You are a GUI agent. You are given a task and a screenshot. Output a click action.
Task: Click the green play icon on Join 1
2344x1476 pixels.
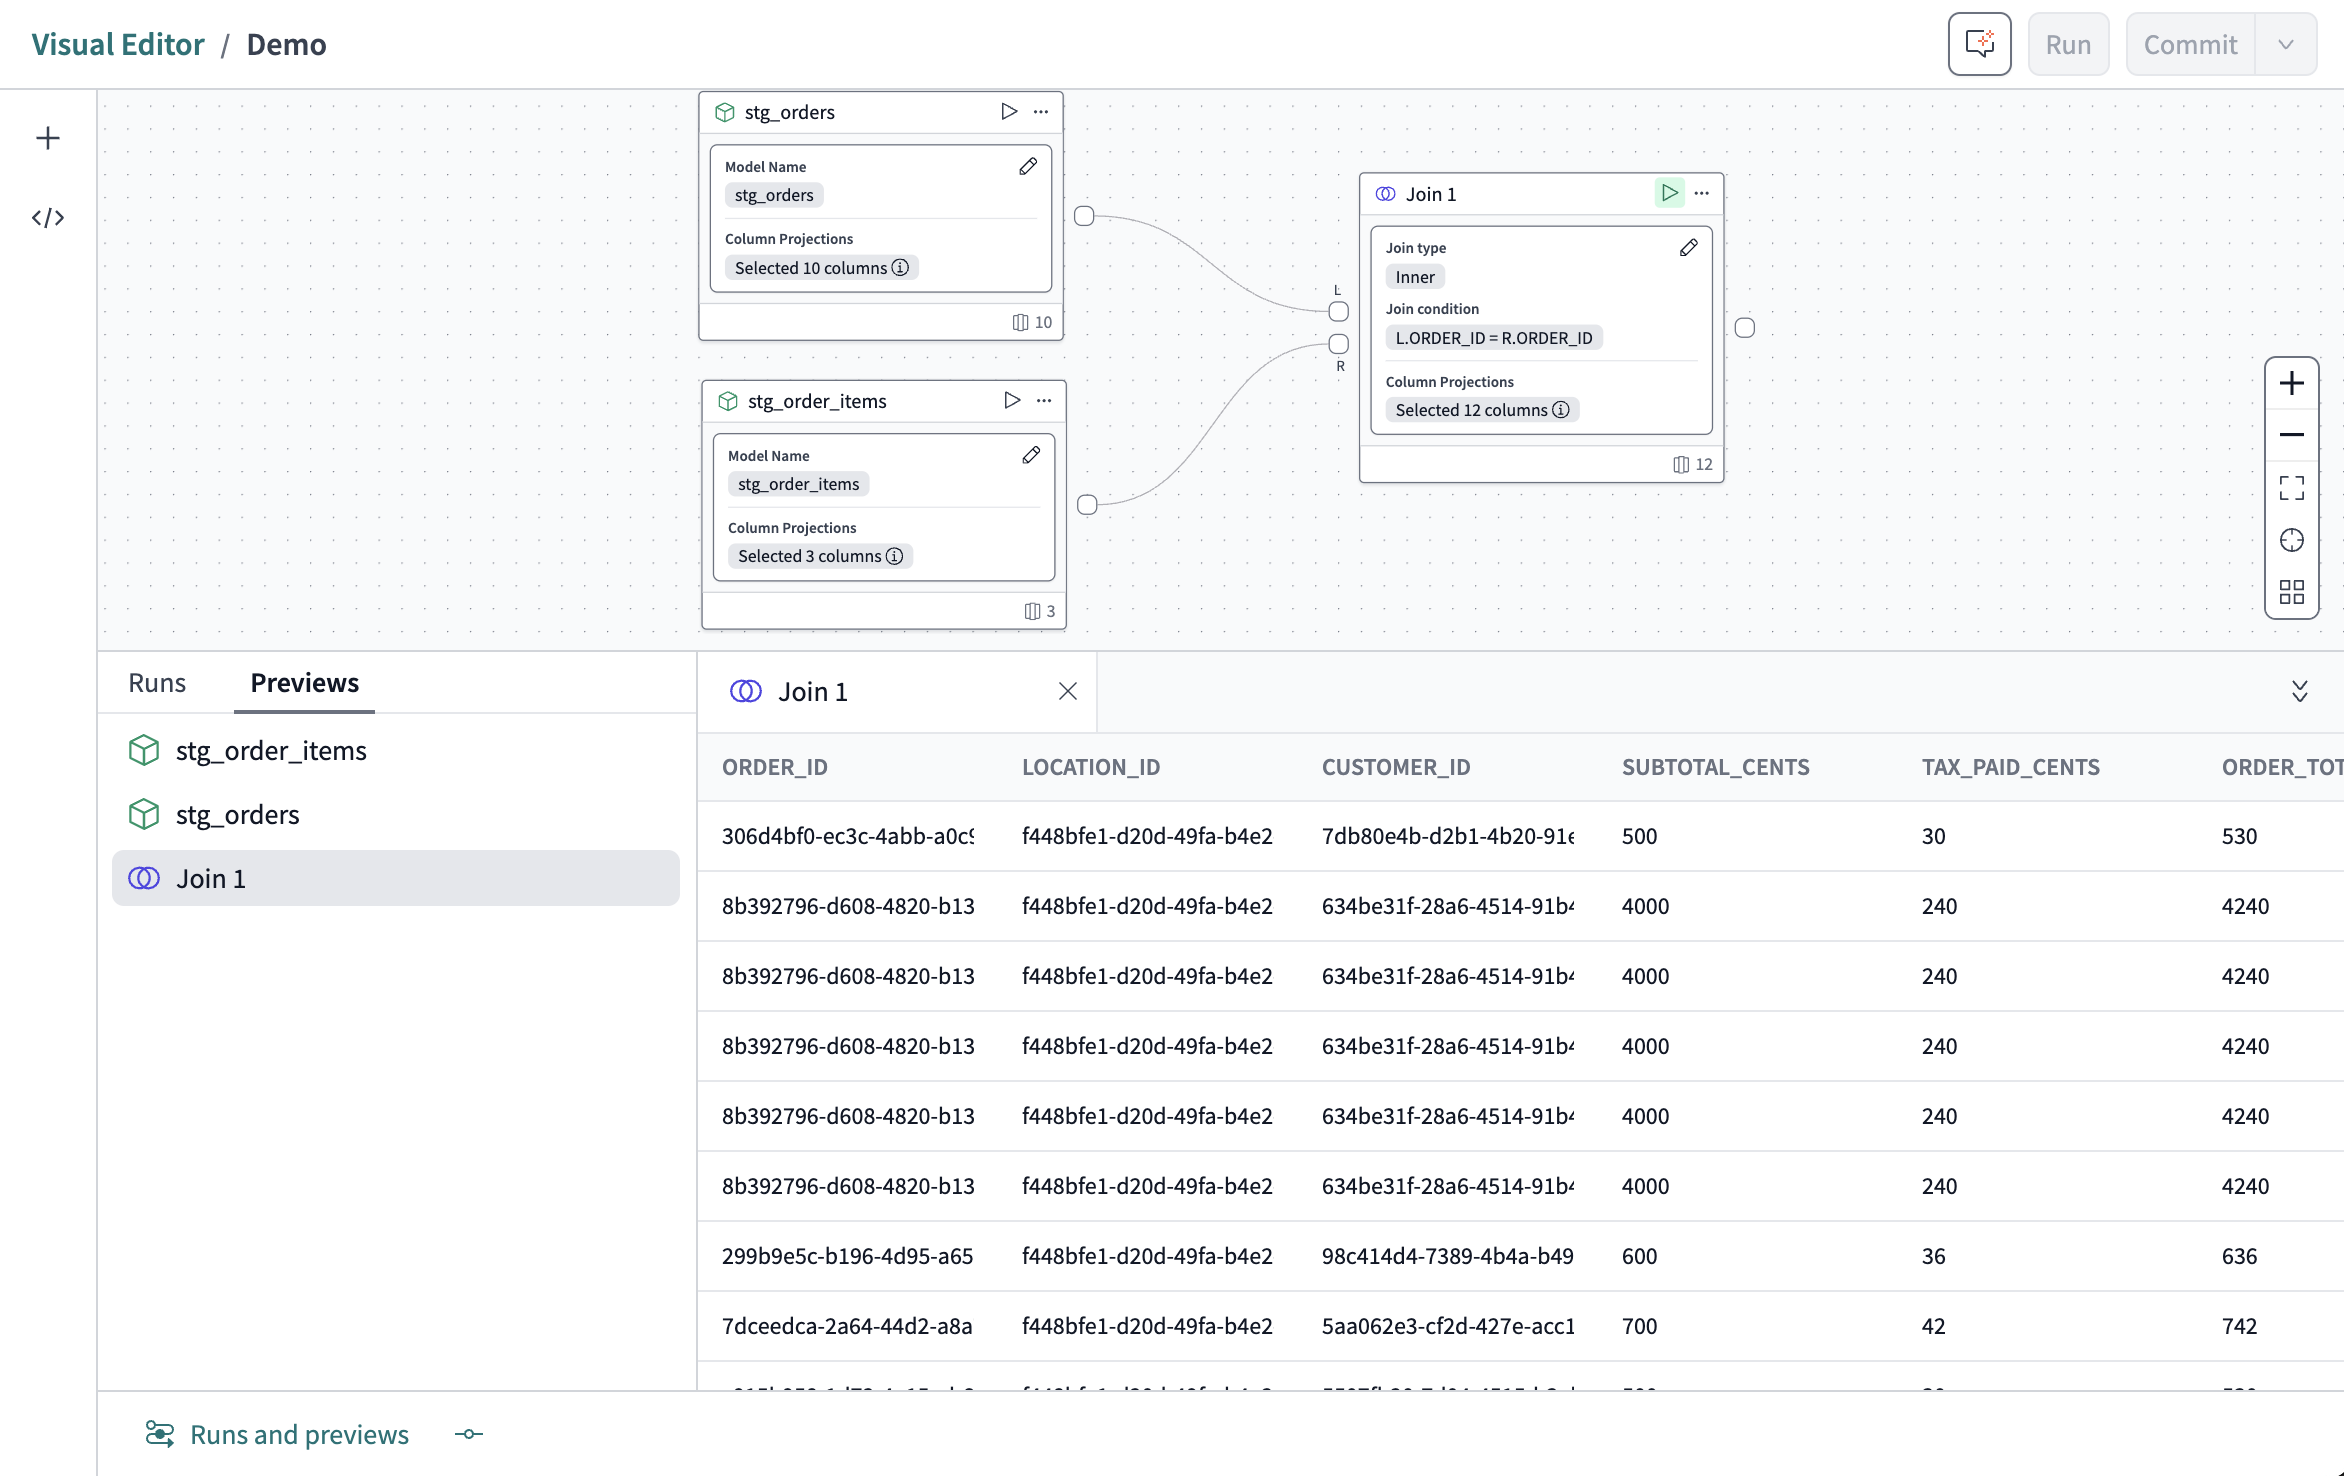click(1668, 193)
